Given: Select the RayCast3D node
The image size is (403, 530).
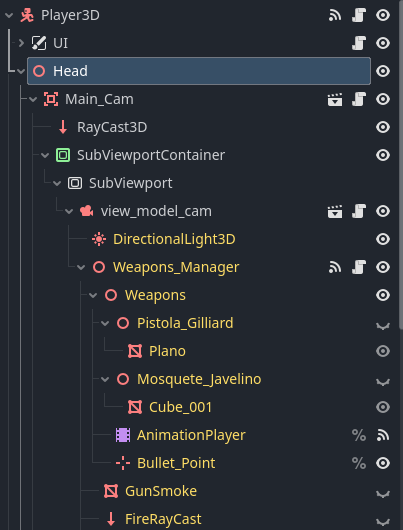Looking at the screenshot, I should [x=112, y=127].
